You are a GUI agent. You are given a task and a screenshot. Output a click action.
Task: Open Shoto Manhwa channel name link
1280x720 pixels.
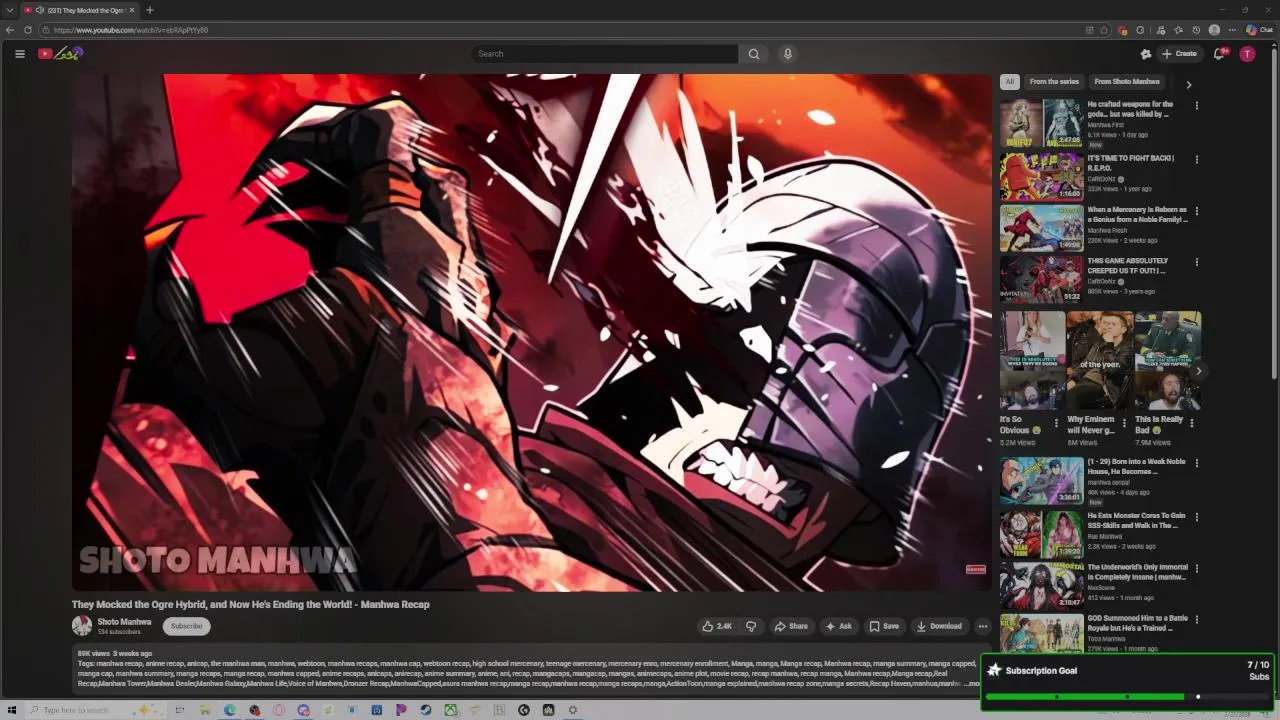tap(124, 622)
